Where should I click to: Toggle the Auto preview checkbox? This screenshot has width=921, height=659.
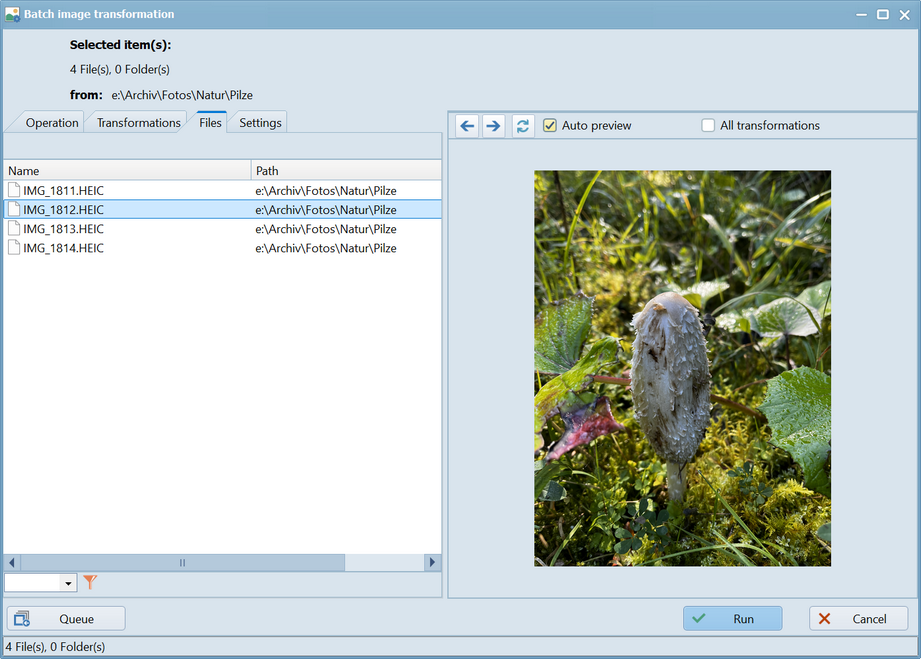pos(550,125)
